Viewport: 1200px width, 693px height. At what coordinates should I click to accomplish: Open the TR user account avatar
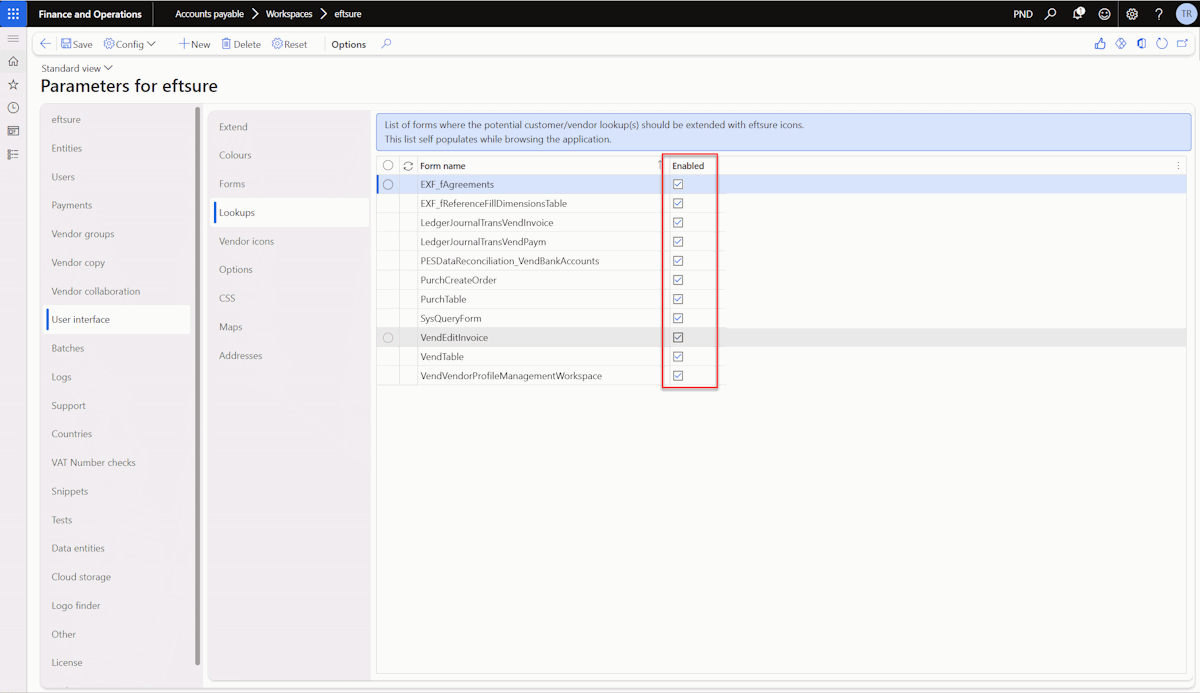[x=1185, y=14]
